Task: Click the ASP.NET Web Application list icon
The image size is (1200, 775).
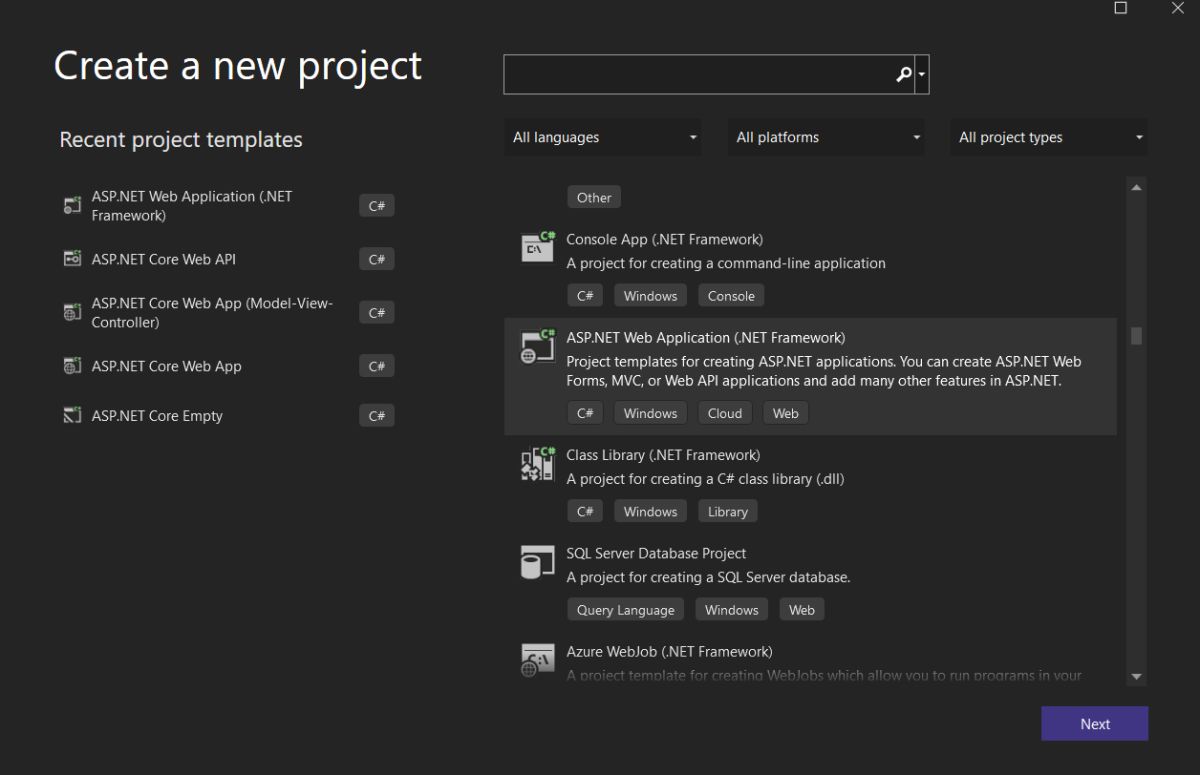Action: point(537,346)
